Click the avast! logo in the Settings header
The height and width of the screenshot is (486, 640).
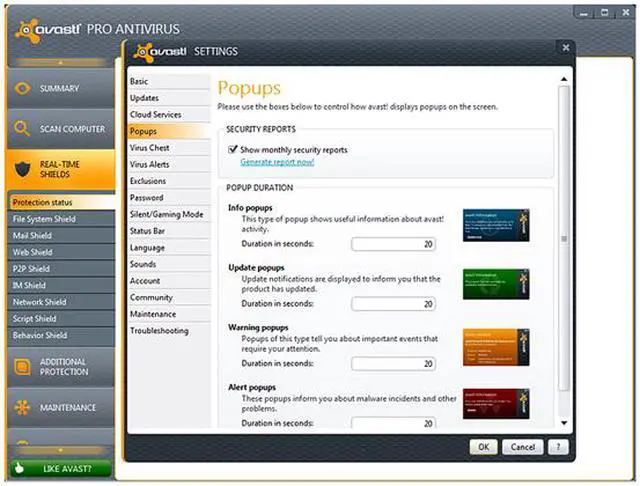160,52
